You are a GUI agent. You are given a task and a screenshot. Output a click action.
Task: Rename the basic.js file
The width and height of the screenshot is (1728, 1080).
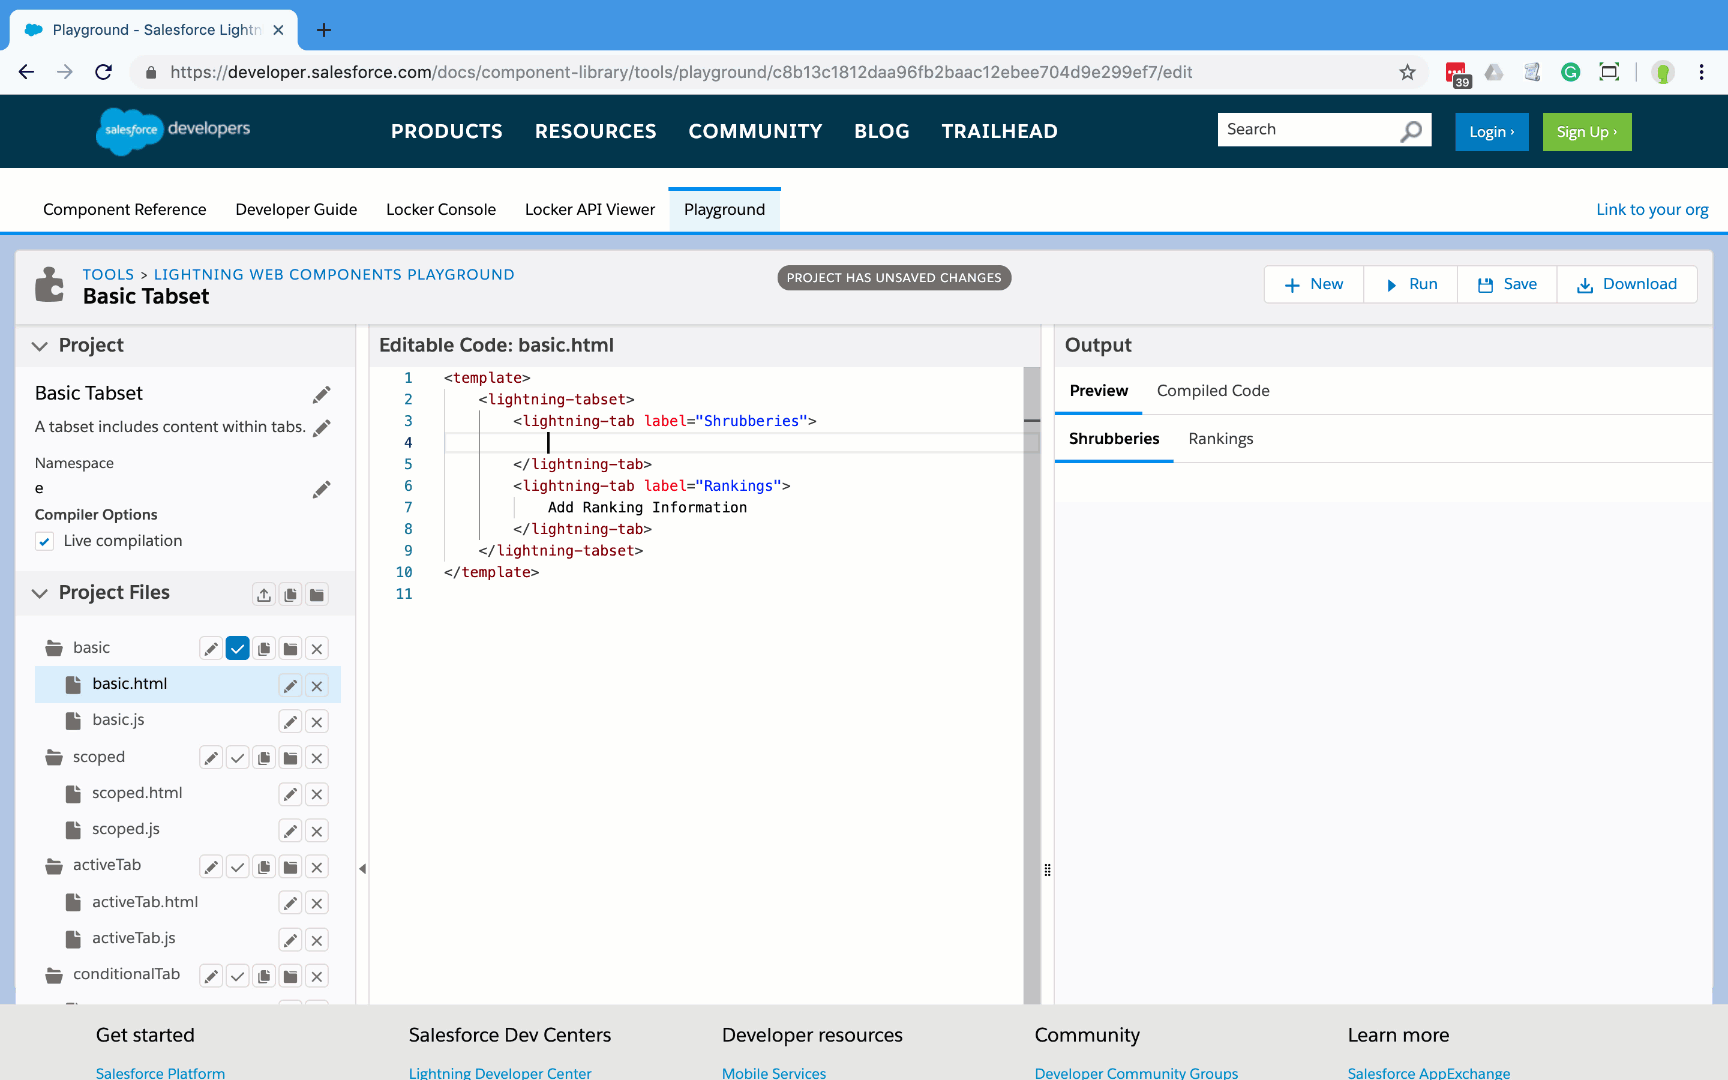[290, 722]
